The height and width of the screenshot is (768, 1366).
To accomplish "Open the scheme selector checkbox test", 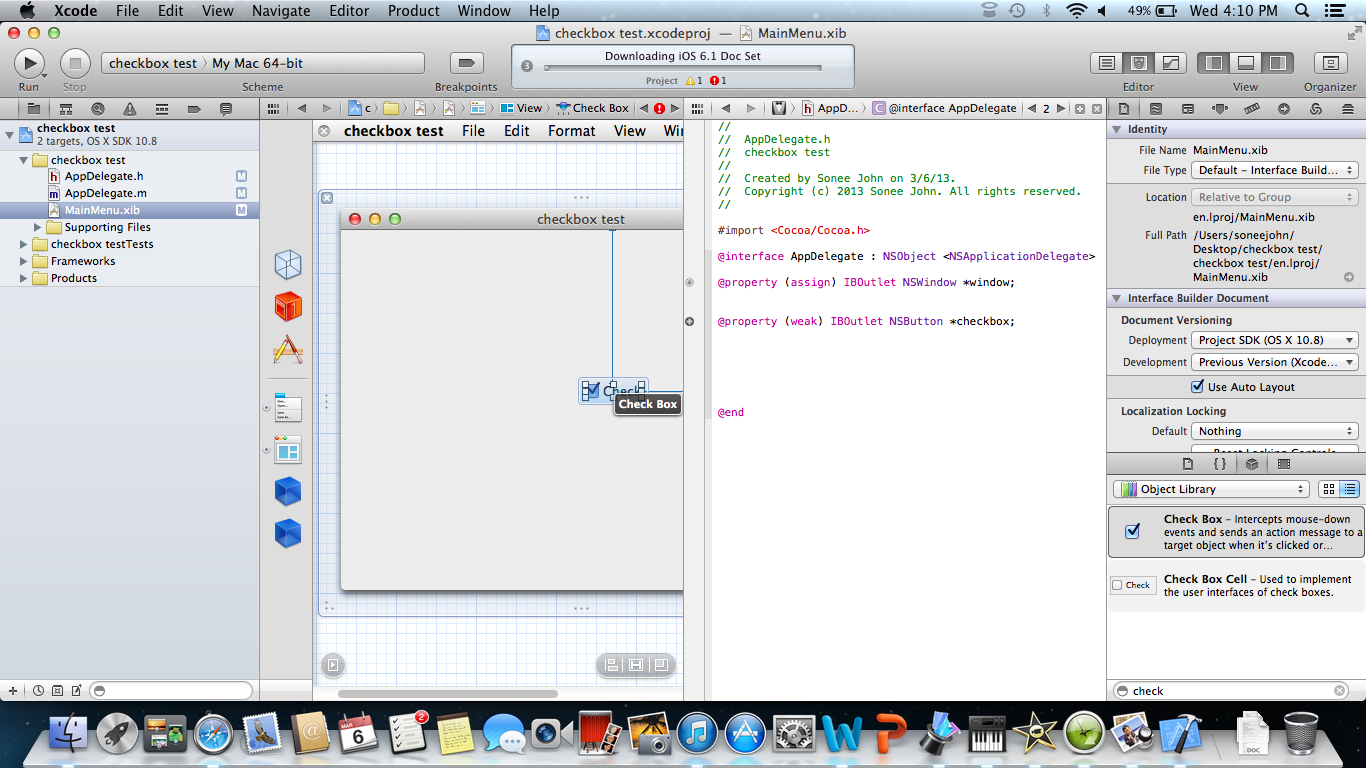I will (x=153, y=63).
